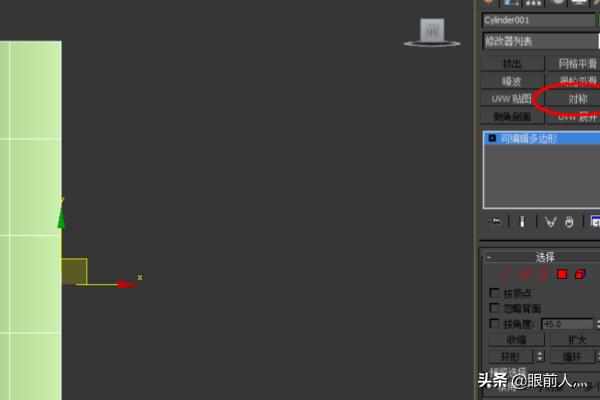Open the 修改器列表 modifier list dropdown

(540, 41)
